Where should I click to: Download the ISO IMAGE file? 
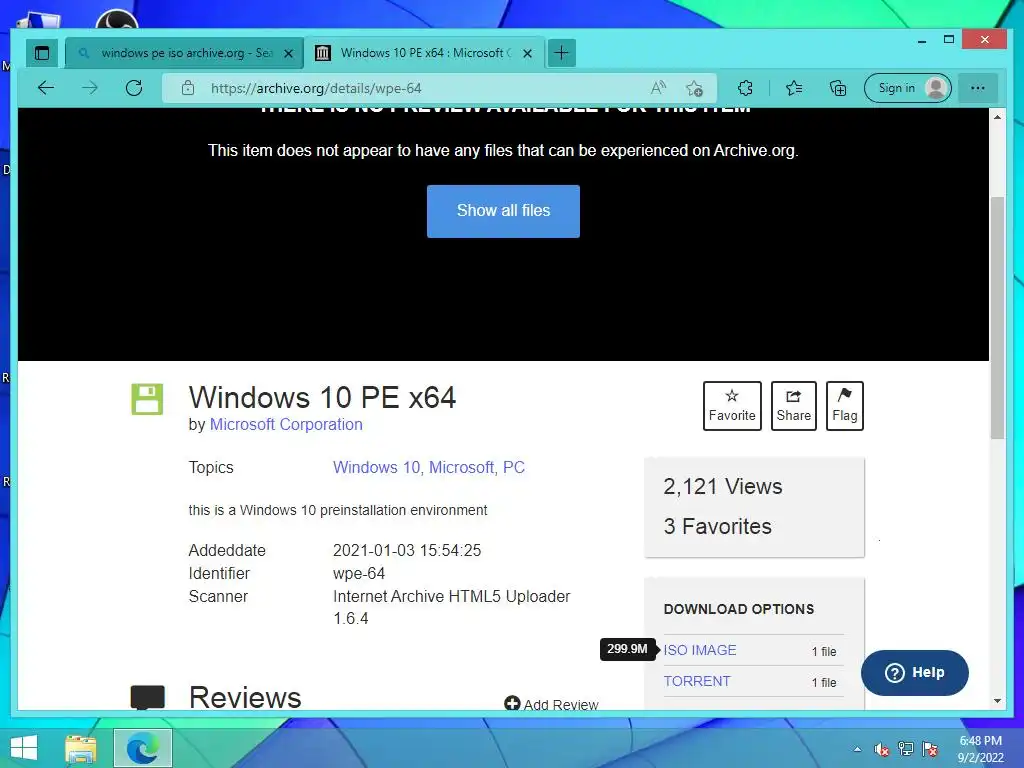700,650
